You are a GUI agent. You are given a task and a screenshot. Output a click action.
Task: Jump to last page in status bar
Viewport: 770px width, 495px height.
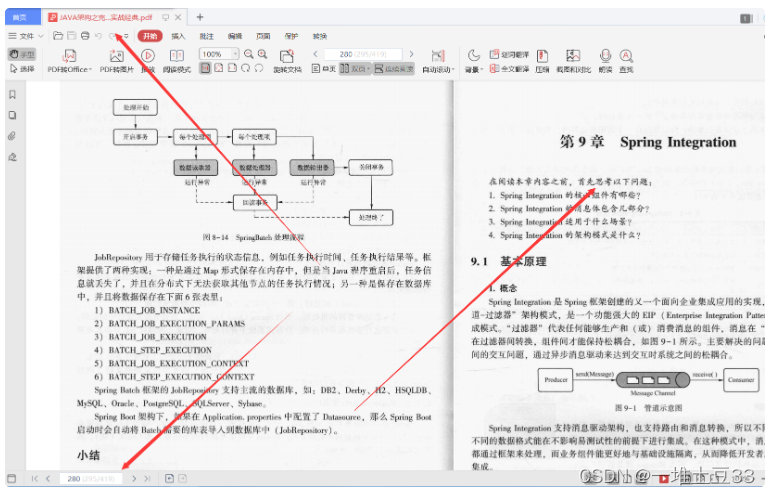tap(147, 478)
